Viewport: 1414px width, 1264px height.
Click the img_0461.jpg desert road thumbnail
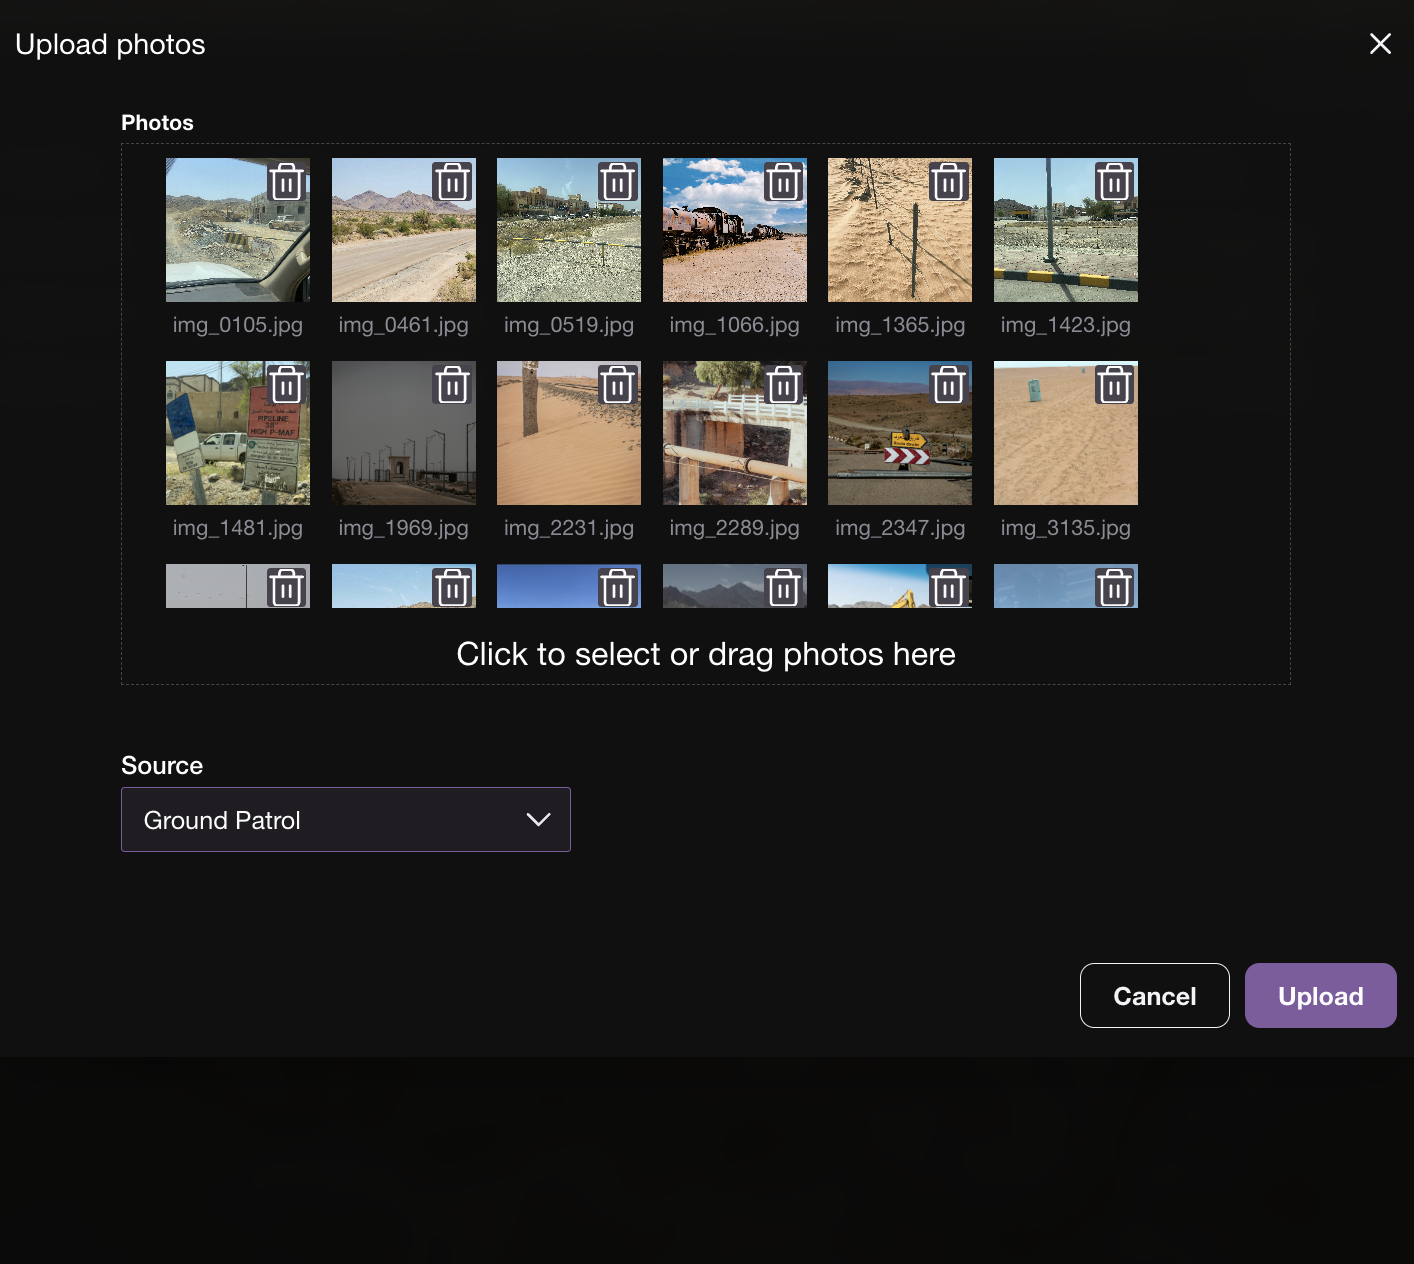coord(390,245)
